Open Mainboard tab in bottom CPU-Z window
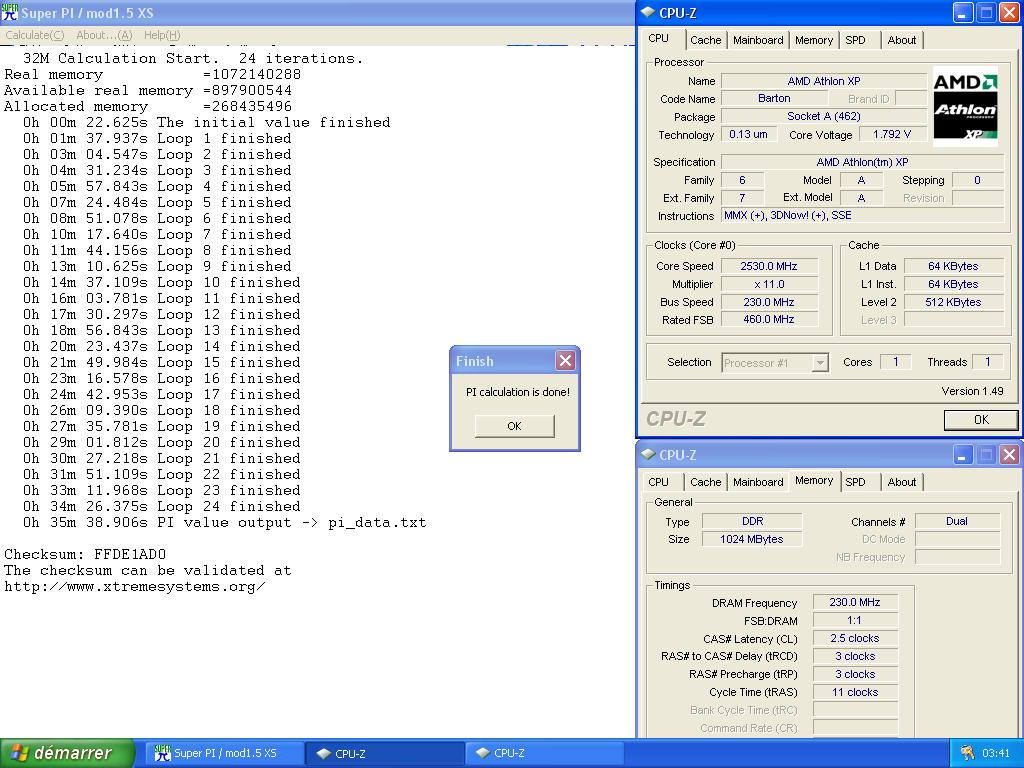This screenshot has height=768, width=1024. pyautogui.click(x=758, y=482)
